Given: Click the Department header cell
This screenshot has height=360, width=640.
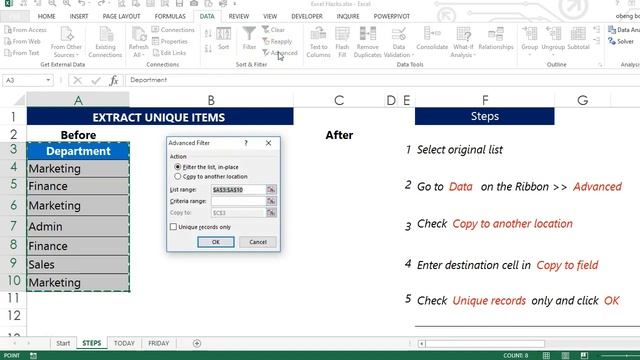Looking at the screenshot, I should 78,151.
